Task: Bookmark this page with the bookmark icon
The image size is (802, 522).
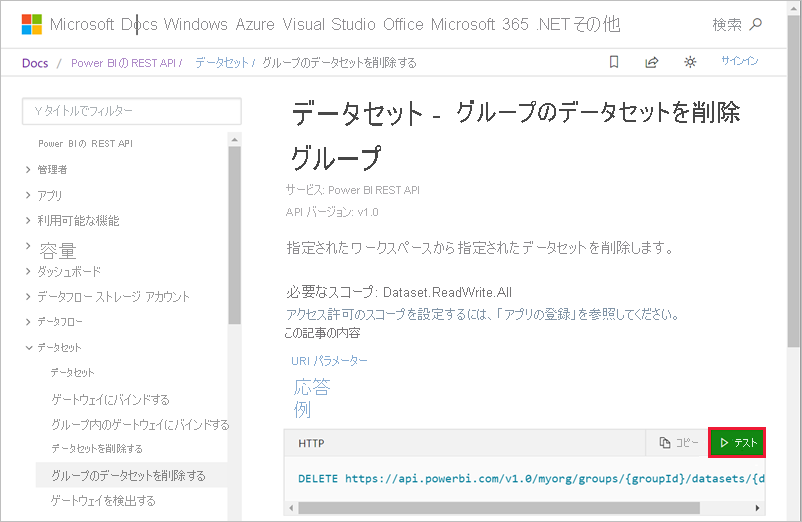Action: [x=614, y=62]
